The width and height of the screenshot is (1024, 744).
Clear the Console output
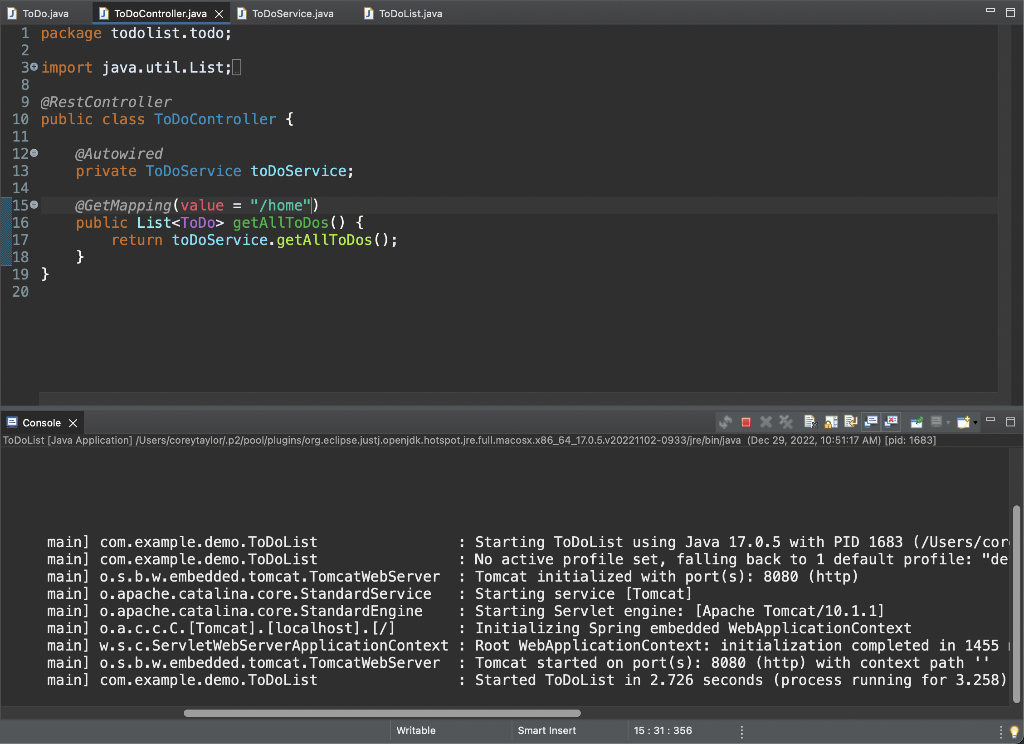point(808,423)
